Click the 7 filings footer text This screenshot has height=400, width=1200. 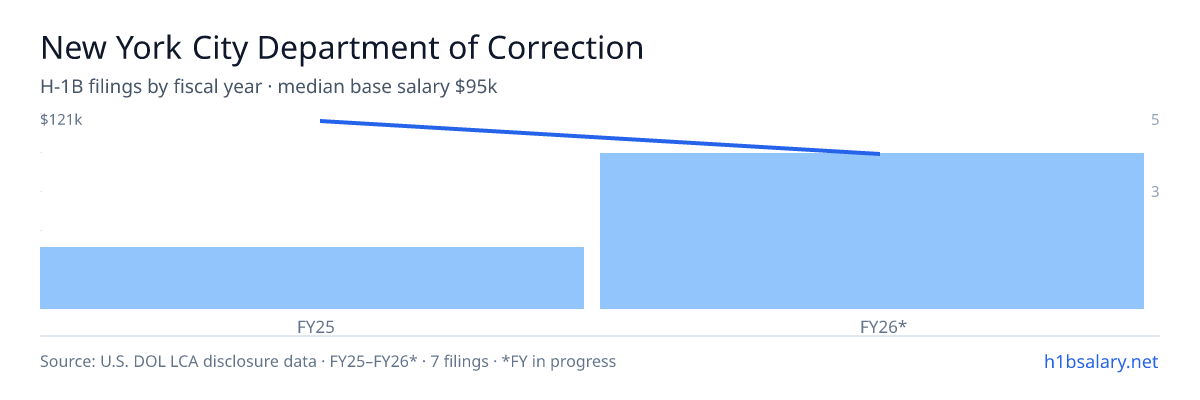tap(455, 361)
